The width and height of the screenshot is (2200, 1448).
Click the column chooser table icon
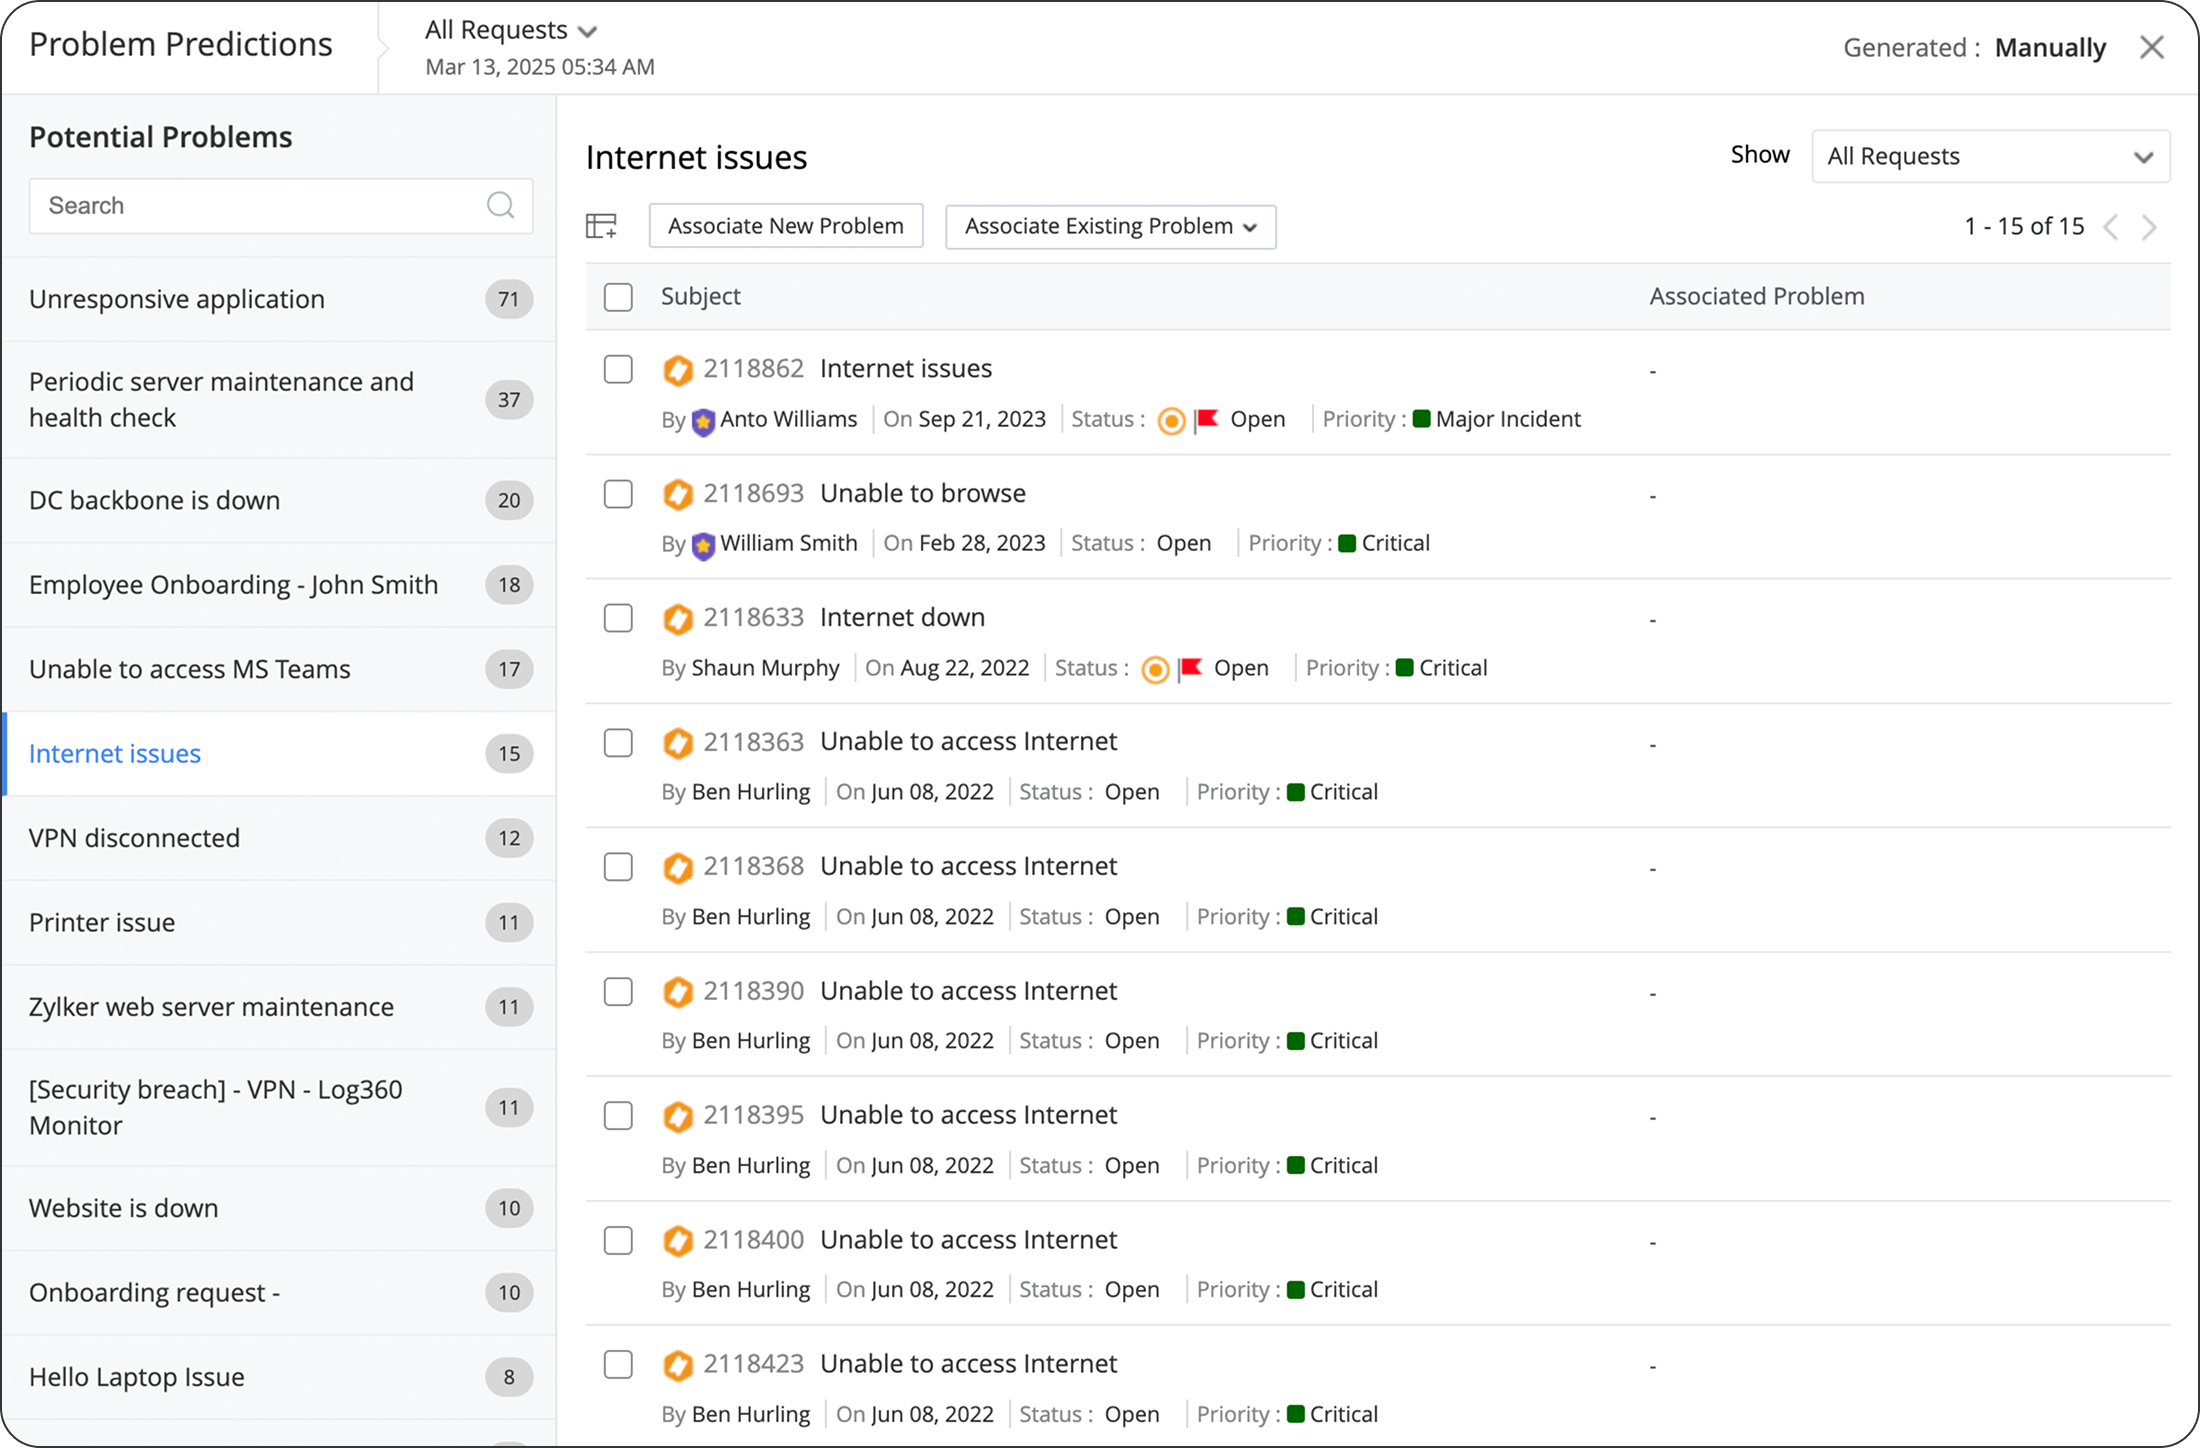coord(601,226)
